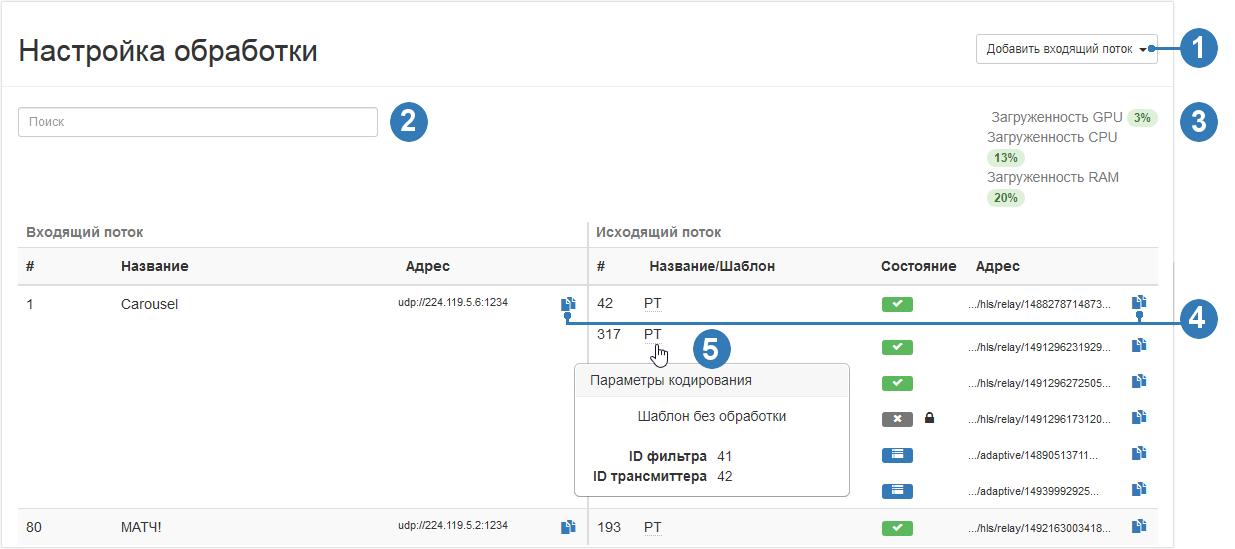Copy the adaptive/14890513711 stream address
Viewport: 1235px width, 549px height.
tap(1139, 454)
